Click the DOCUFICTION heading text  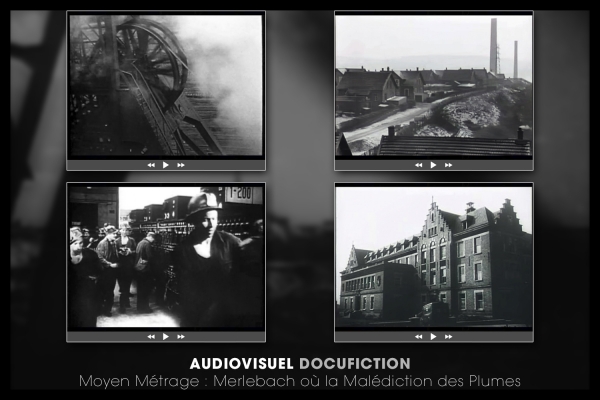(354, 364)
